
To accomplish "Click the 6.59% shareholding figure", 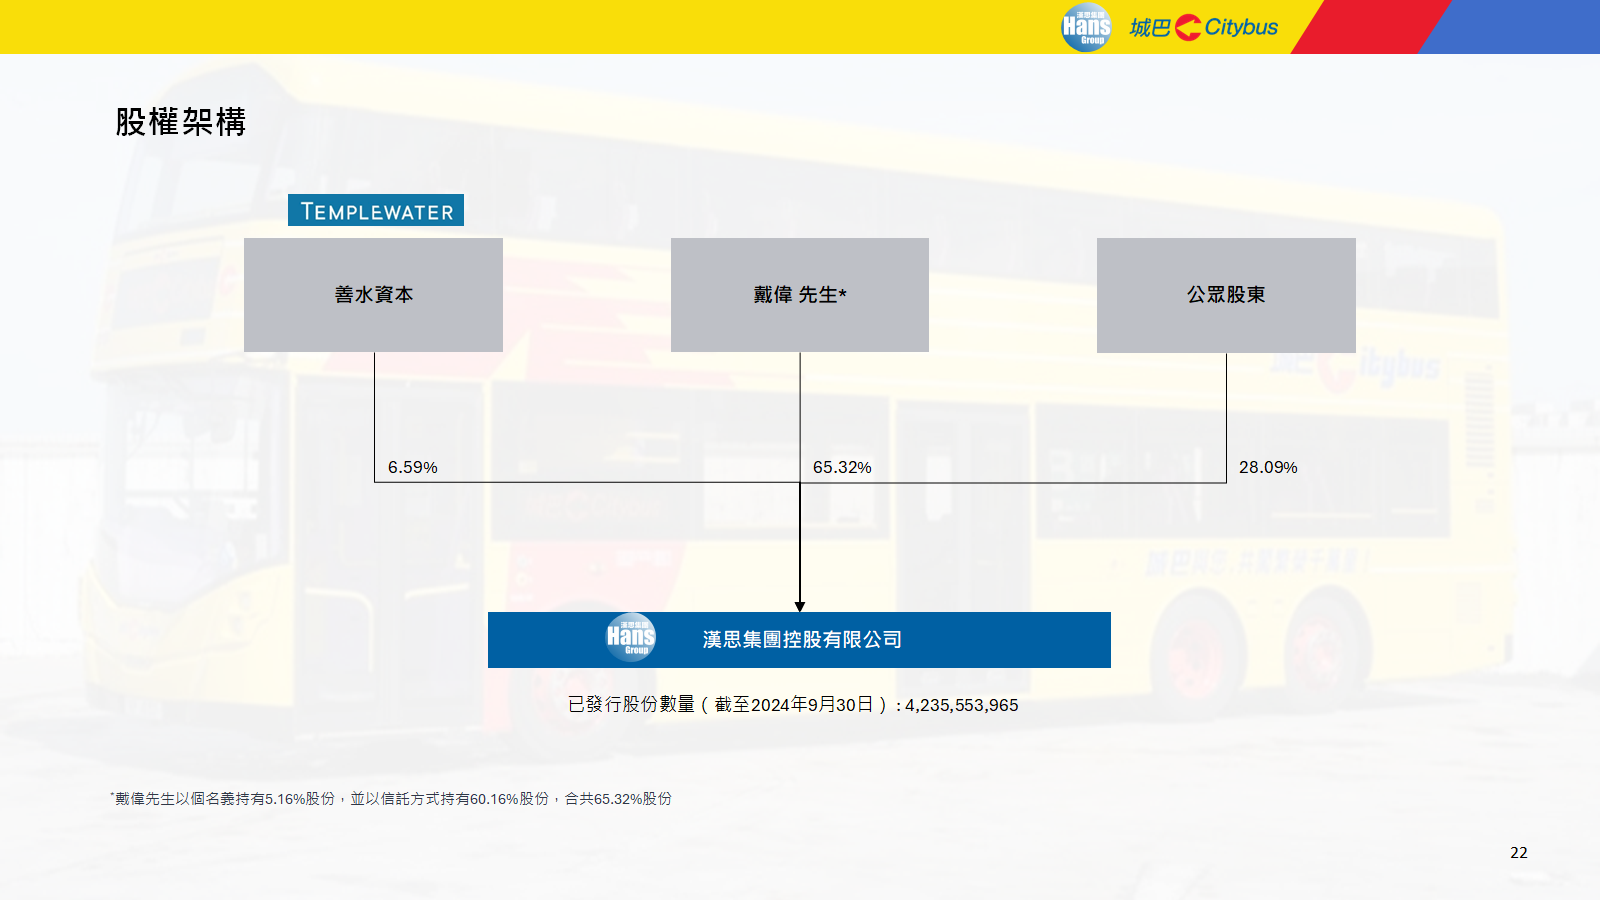I will click(413, 467).
